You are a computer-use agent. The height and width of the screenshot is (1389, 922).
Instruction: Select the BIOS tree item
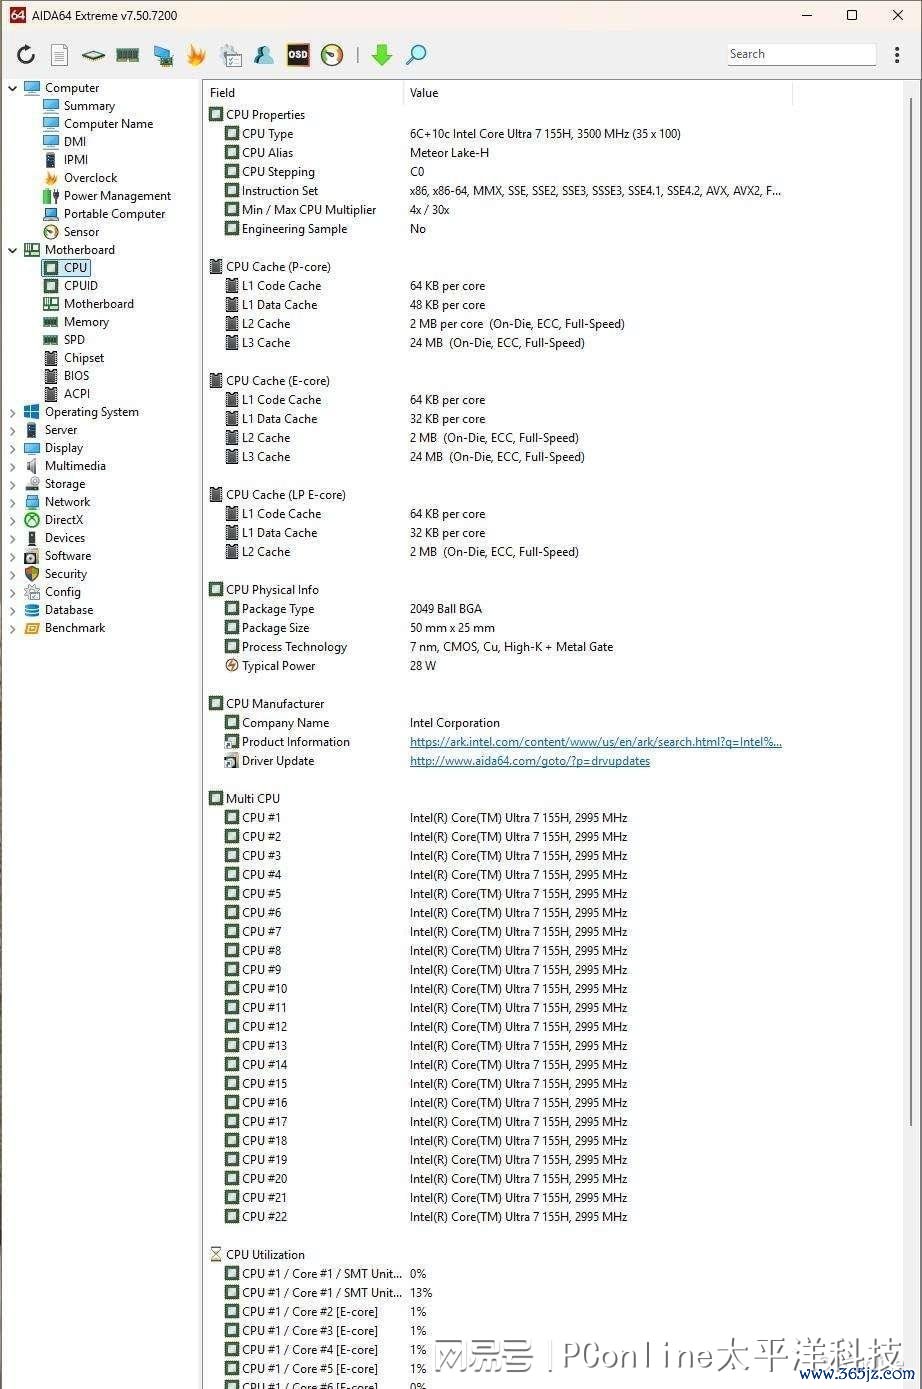click(x=76, y=376)
